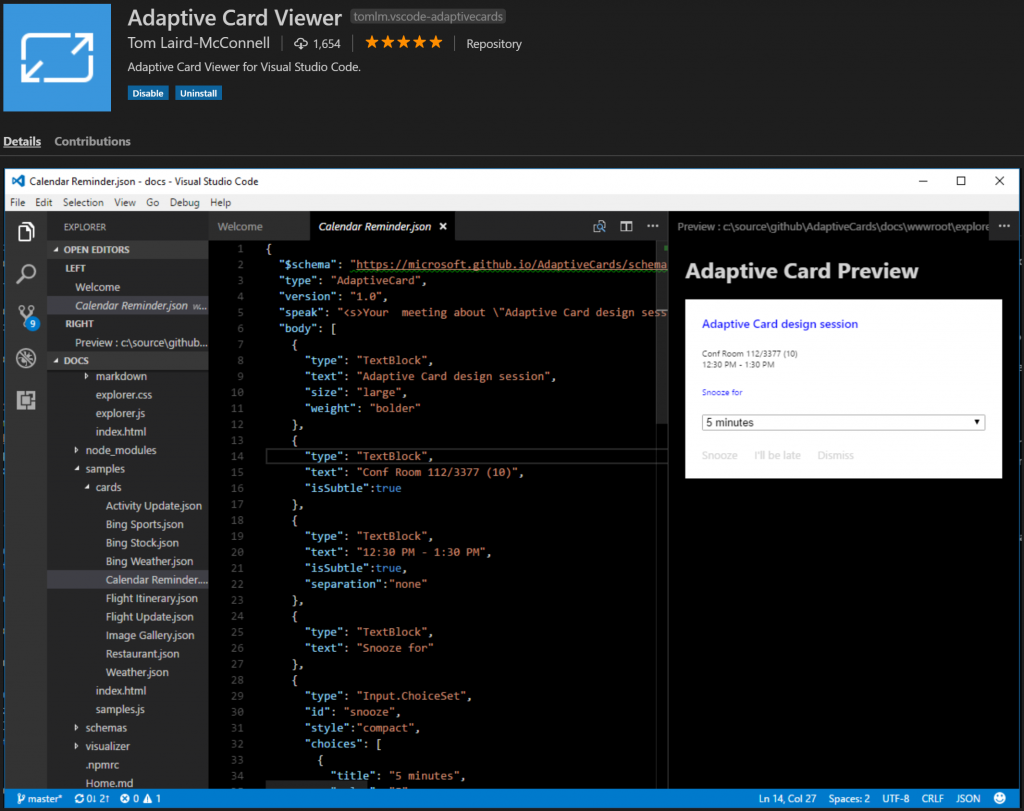The width and height of the screenshot is (1024, 811).
Task: Expand the visualizer folder
Action: click(76, 746)
